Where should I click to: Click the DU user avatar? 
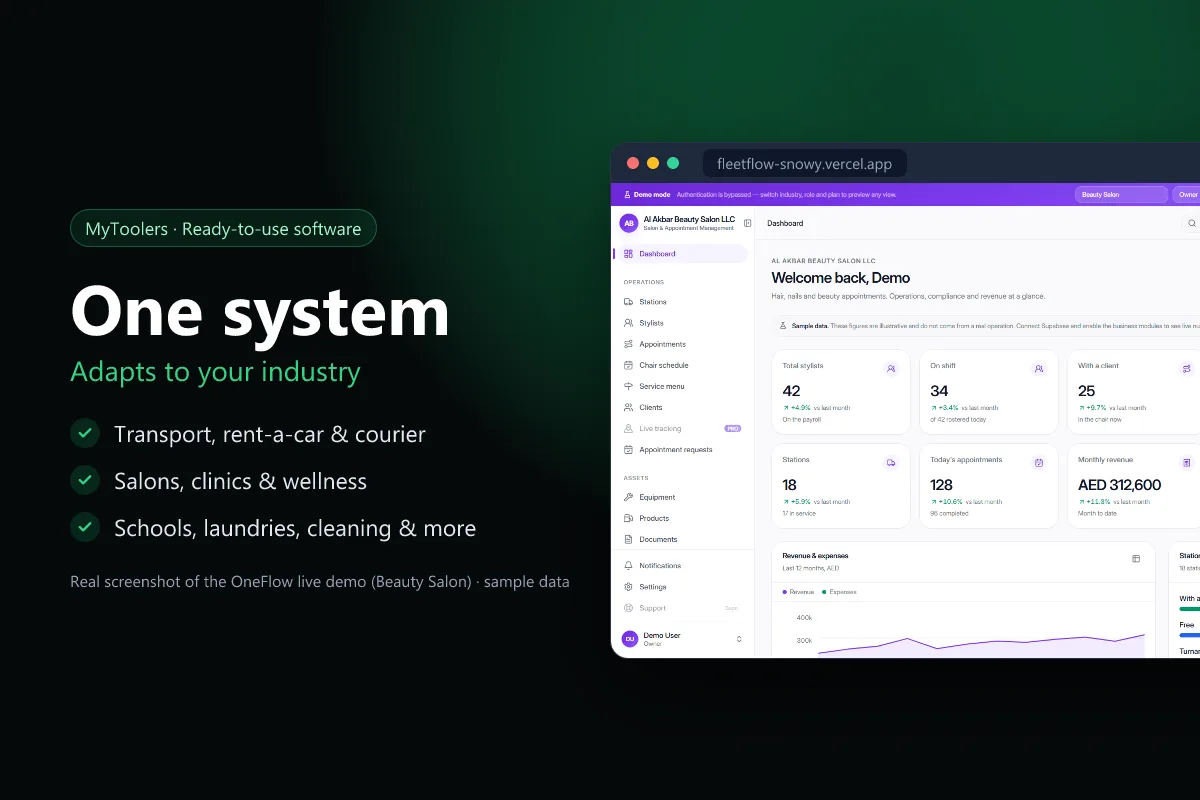pos(630,638)
